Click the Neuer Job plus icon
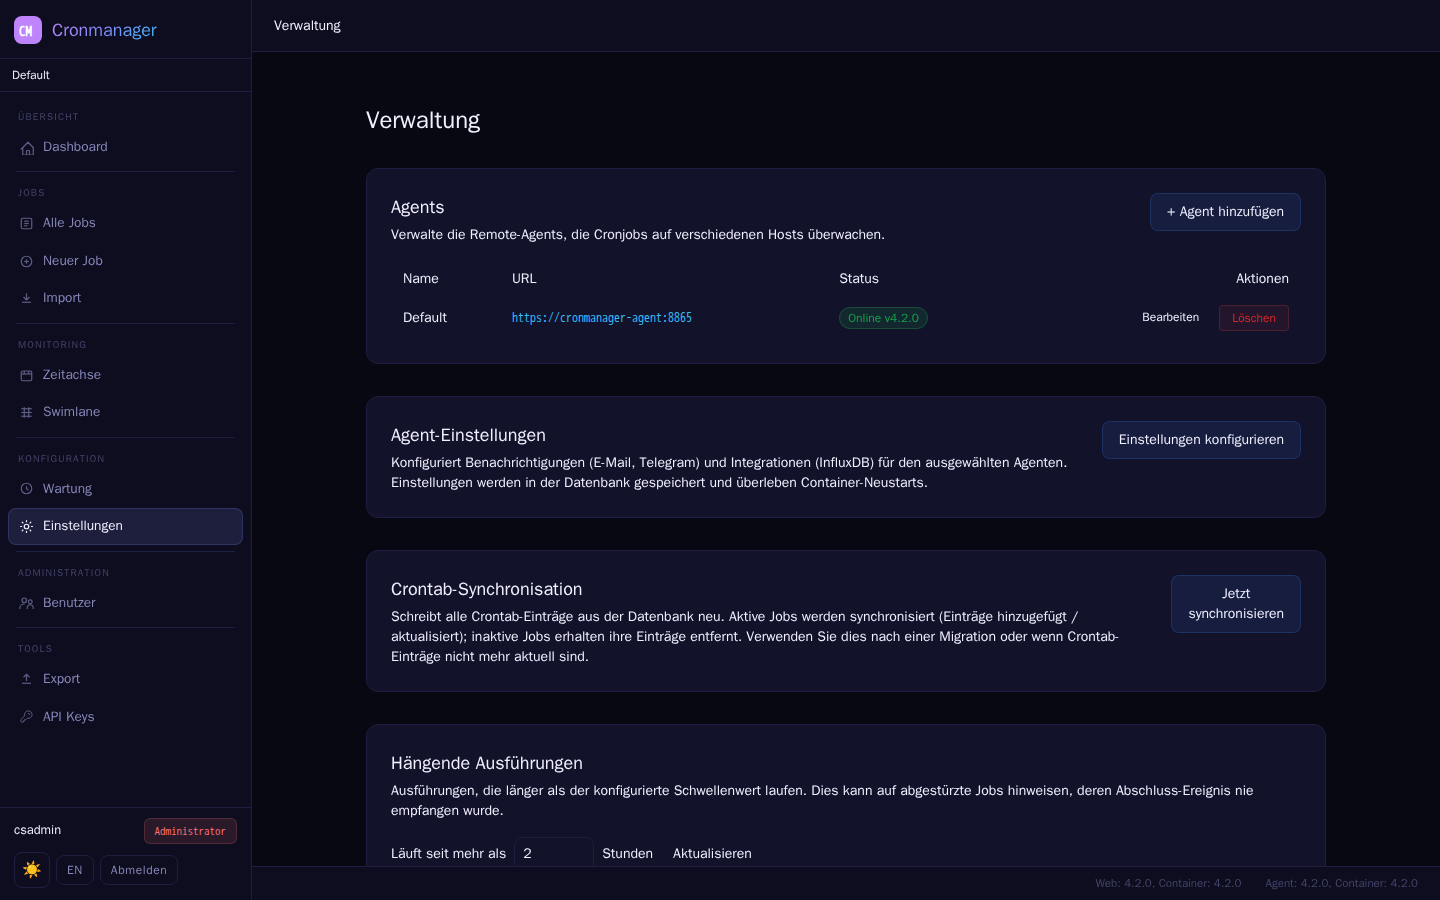This screenshot has width=1440, height=900. click(27, 261)
